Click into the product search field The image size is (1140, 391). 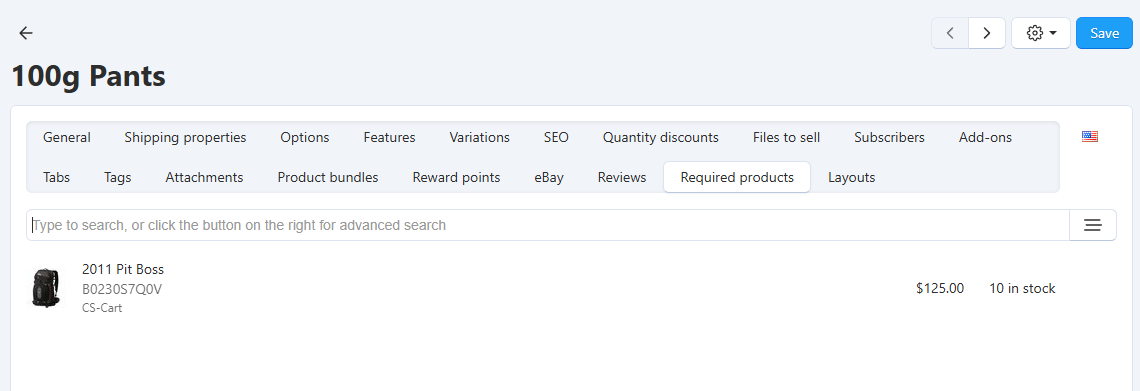pos(548,225)
